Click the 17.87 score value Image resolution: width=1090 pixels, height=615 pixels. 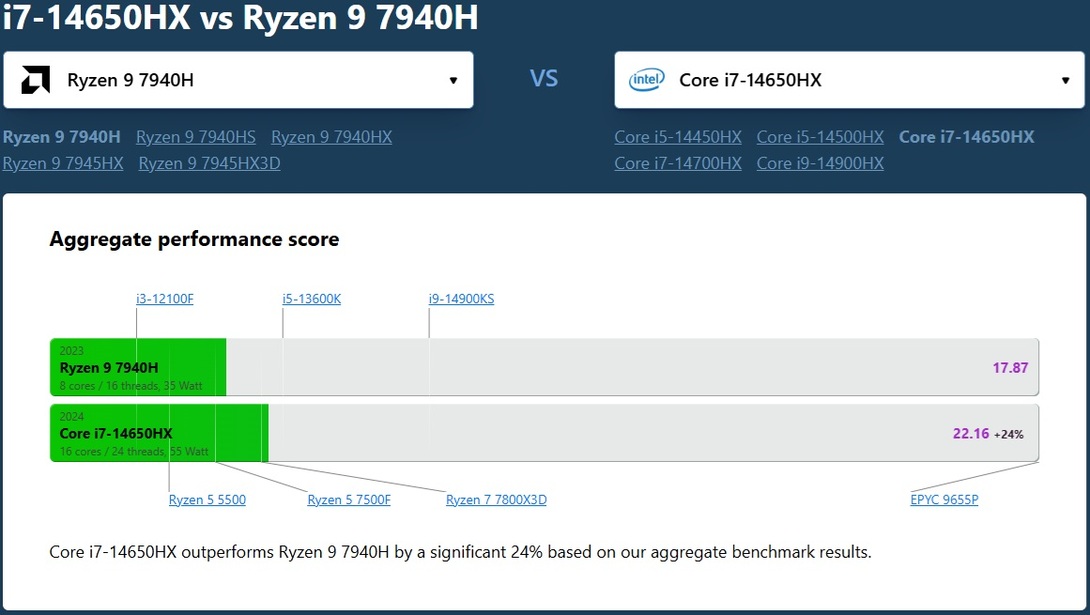tap(1010, 368)
